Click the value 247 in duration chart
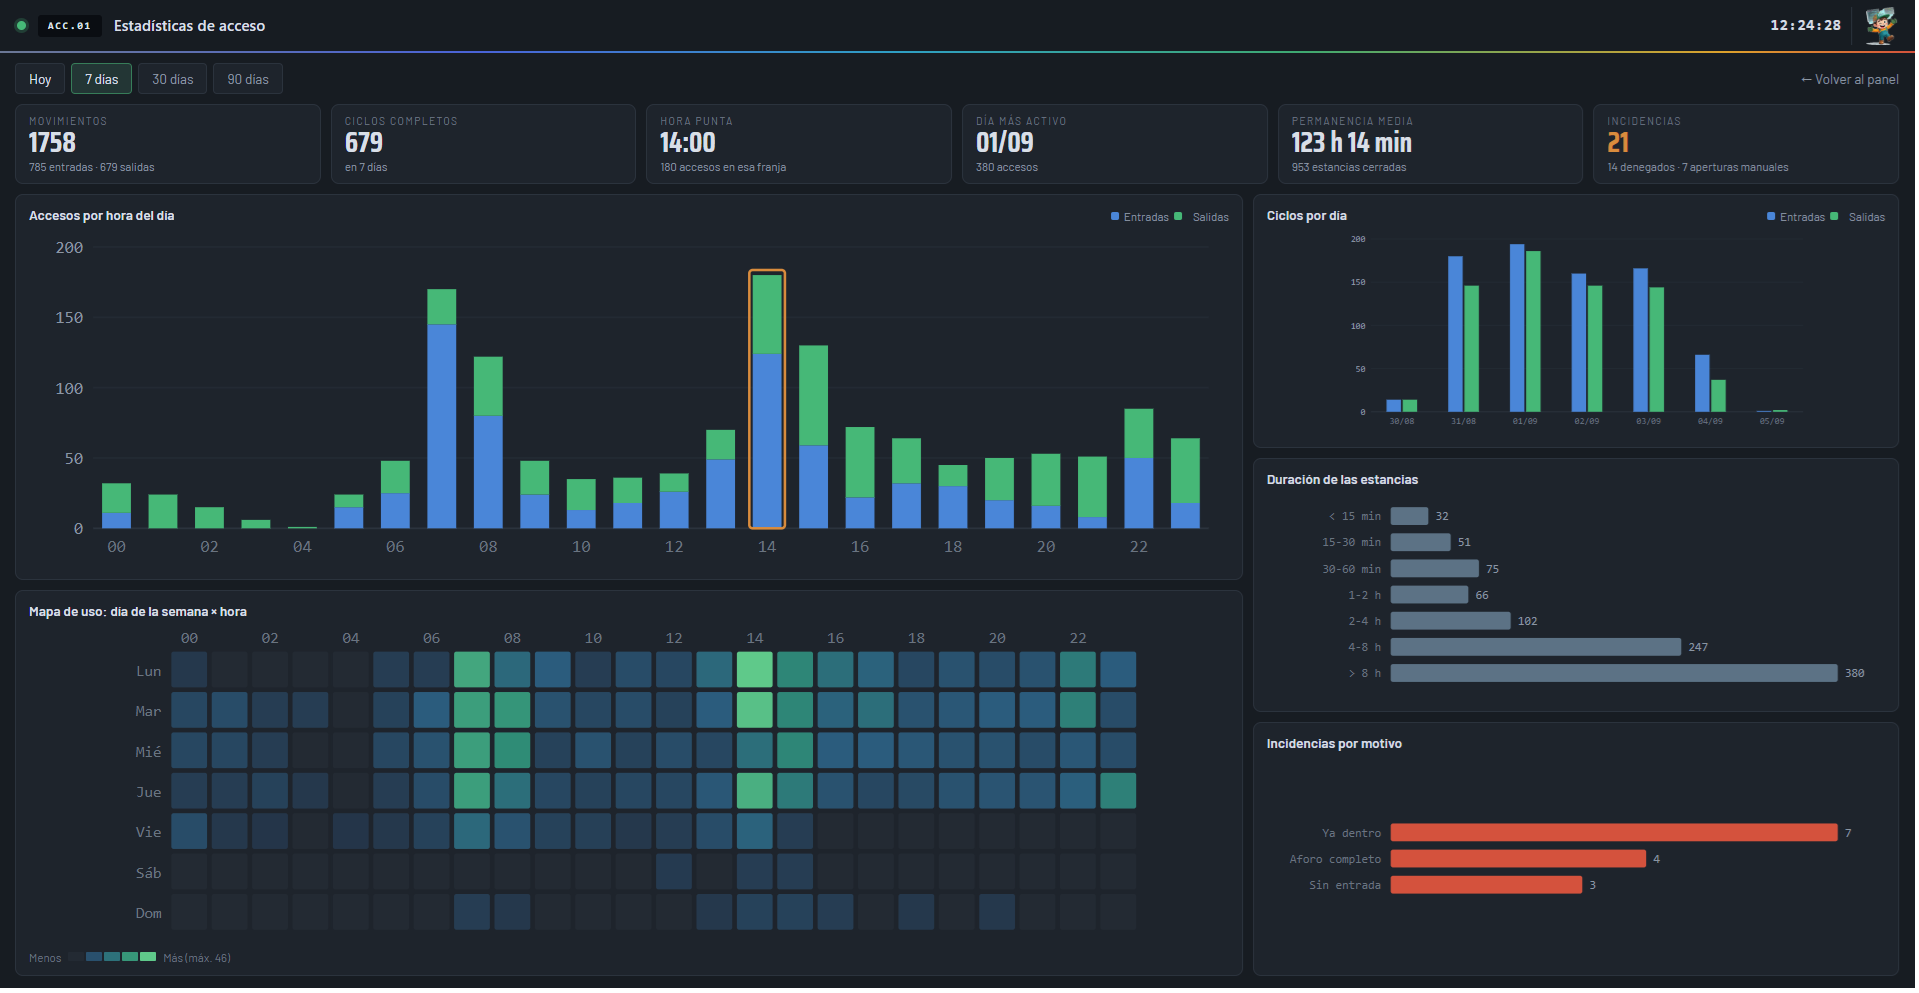The width and height of the screenshot is (1919, 993). pos(1698,648)
